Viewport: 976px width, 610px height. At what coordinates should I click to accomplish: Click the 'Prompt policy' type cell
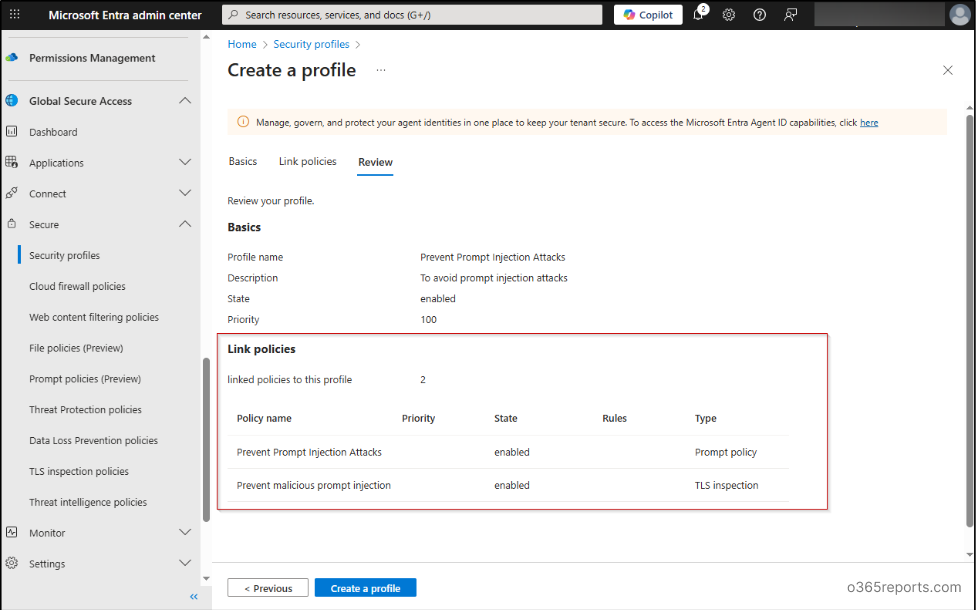coord(726,452)
